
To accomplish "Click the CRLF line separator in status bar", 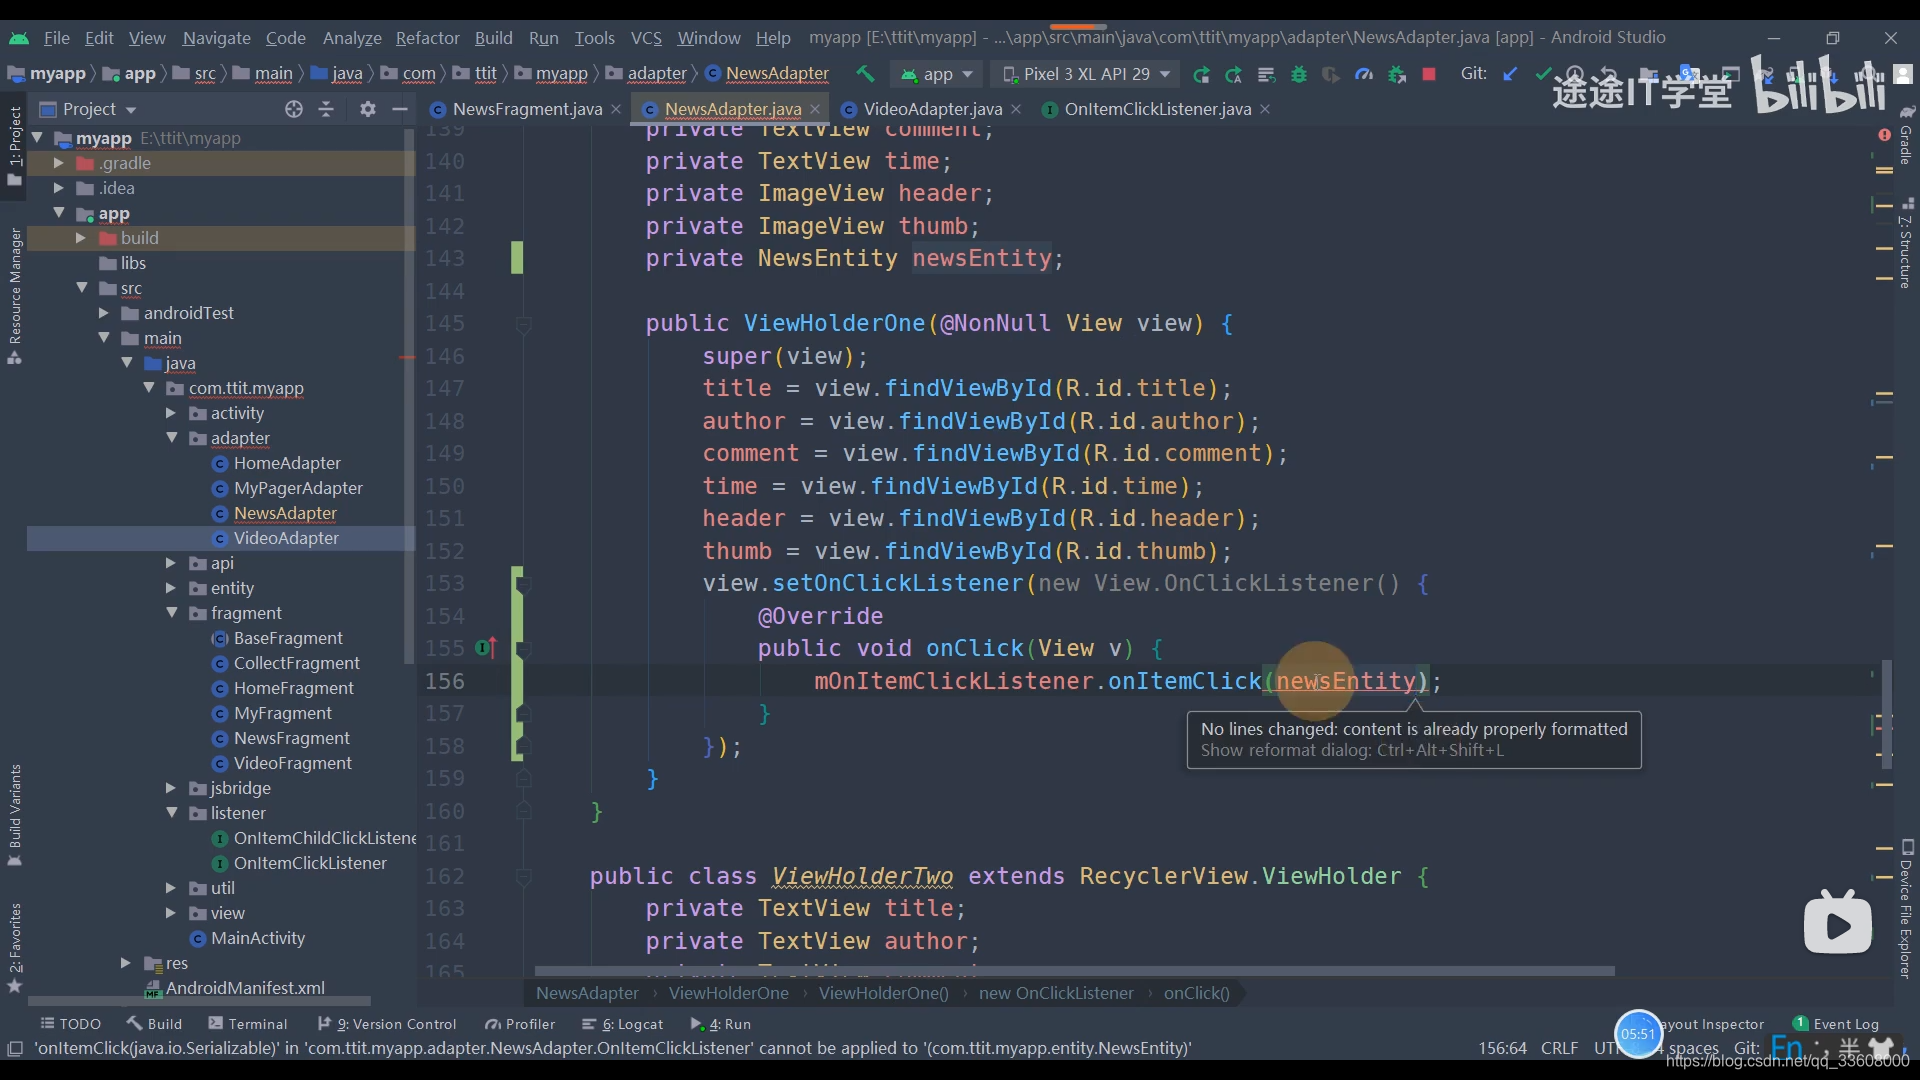I will pos(1559,1048).
